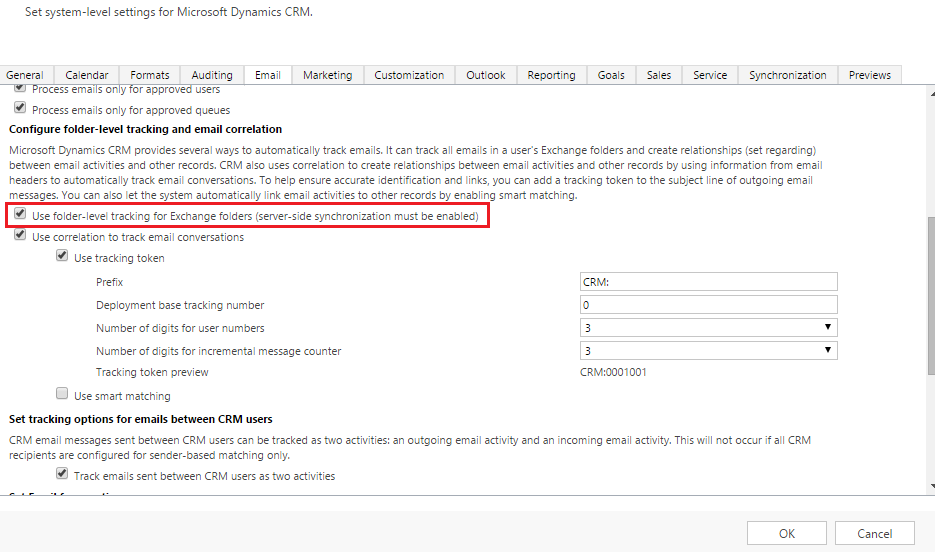The image size is (935, 552).
Task: Click the Cancel button
Action: click(875, 534)
